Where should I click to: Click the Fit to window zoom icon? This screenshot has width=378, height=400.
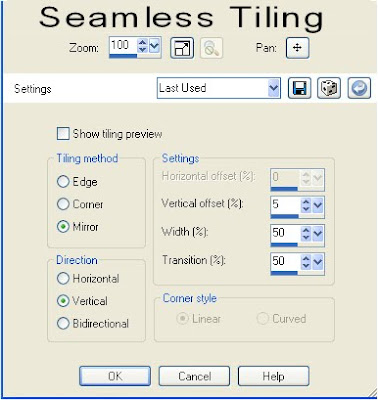click(182, 48)
